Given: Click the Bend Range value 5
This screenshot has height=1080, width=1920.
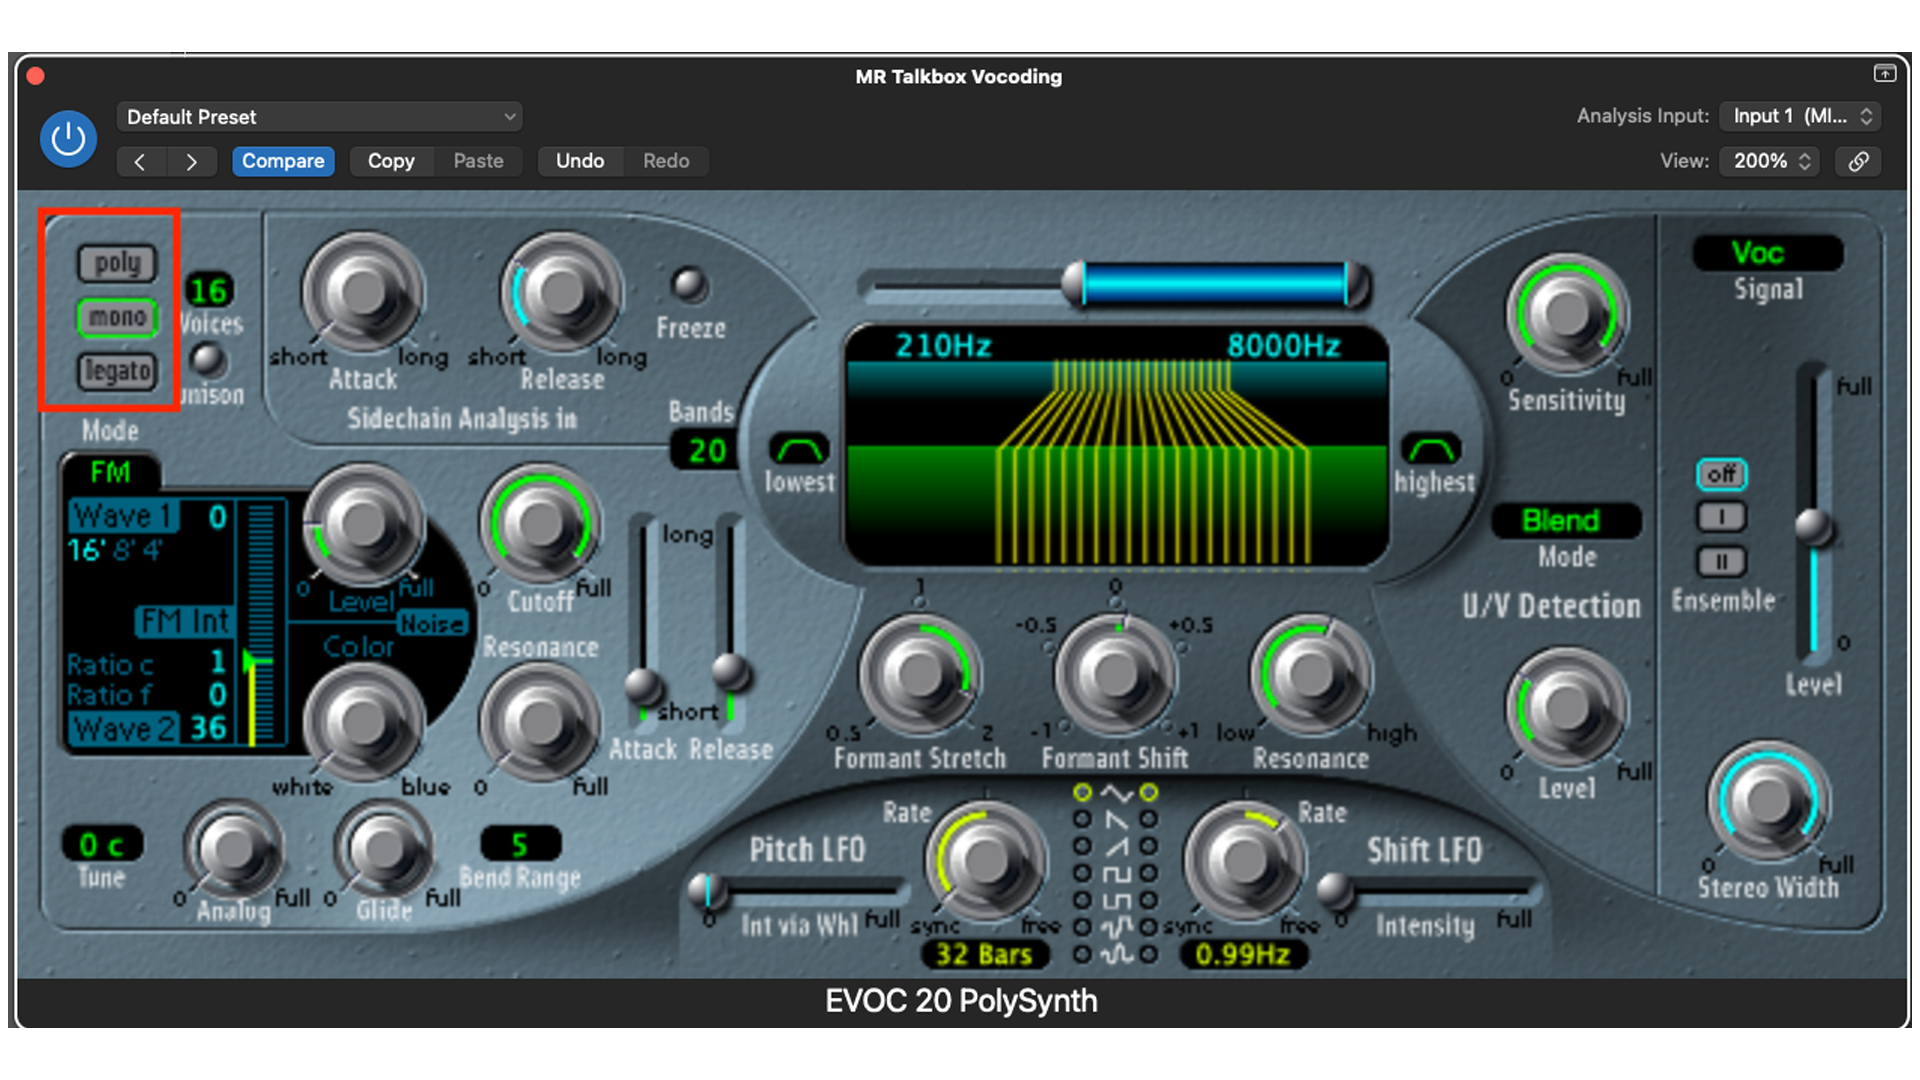Looking at the screenshot, I should pyautogui.click(x=520, y=844).
